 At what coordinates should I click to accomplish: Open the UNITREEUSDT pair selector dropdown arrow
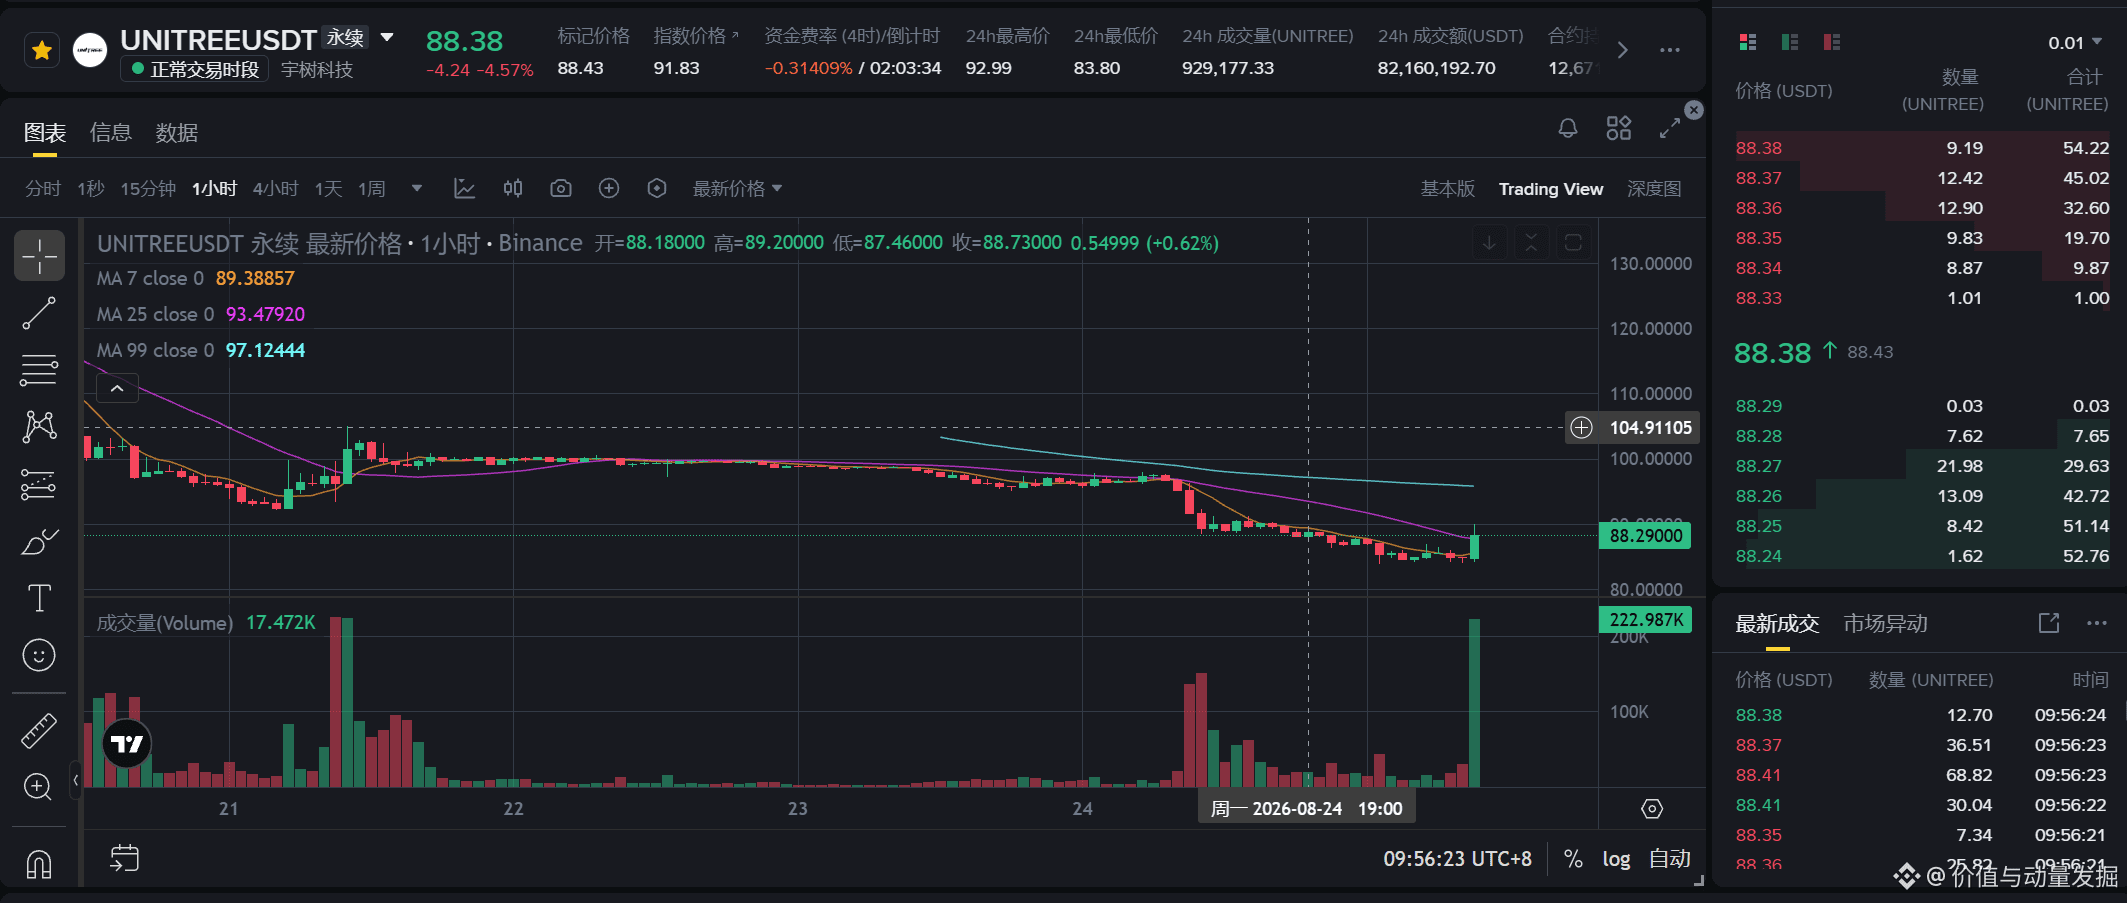tap(387, 38)
